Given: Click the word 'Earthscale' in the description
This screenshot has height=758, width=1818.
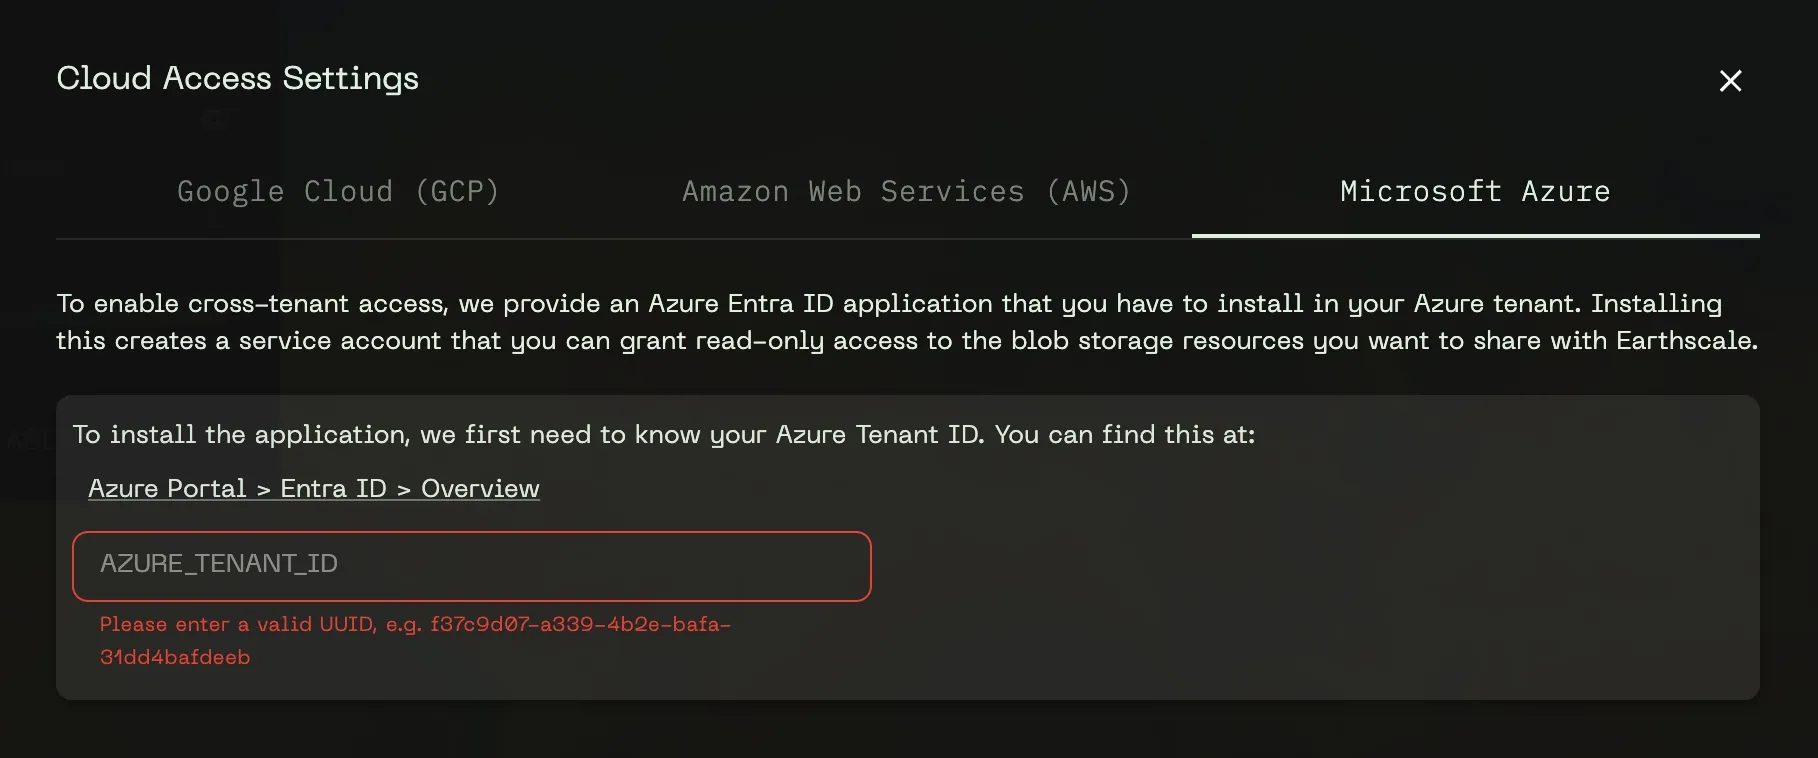Looking at the screenshot, I should point(1684,341).
